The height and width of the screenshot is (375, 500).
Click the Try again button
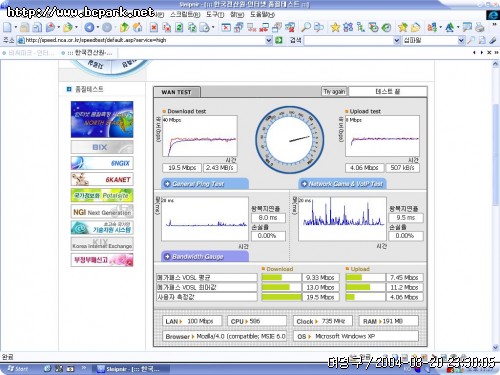(334, 92)
